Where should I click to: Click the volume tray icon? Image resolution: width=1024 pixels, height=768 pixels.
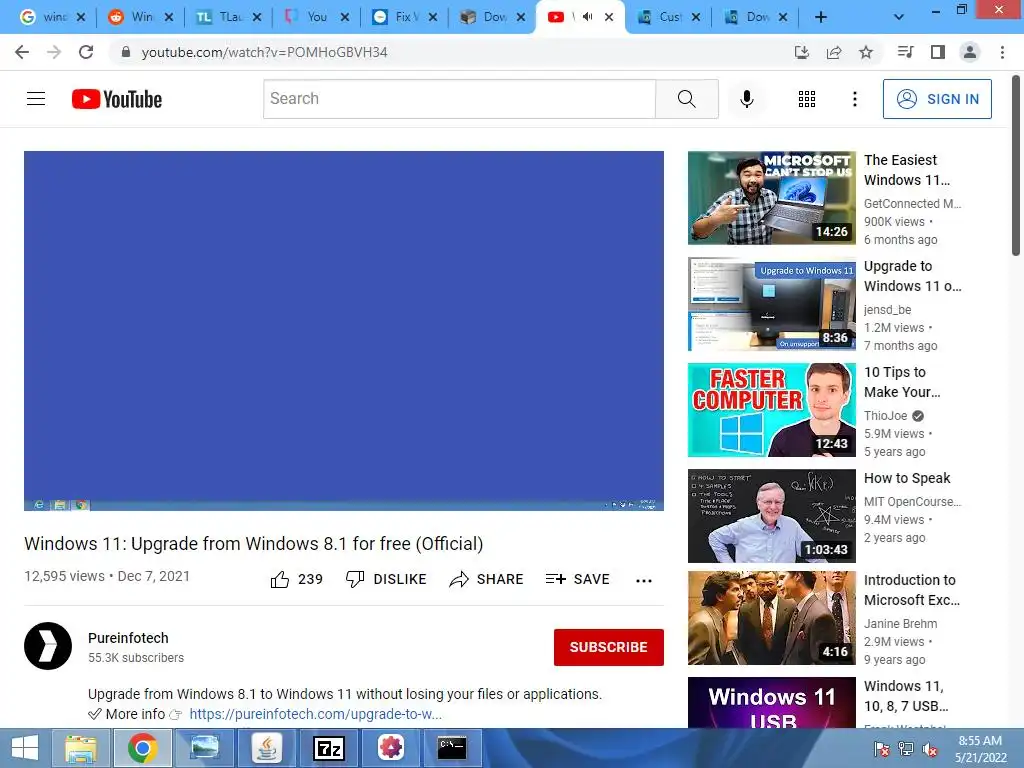pyautogui.click(x=930, y=749)
